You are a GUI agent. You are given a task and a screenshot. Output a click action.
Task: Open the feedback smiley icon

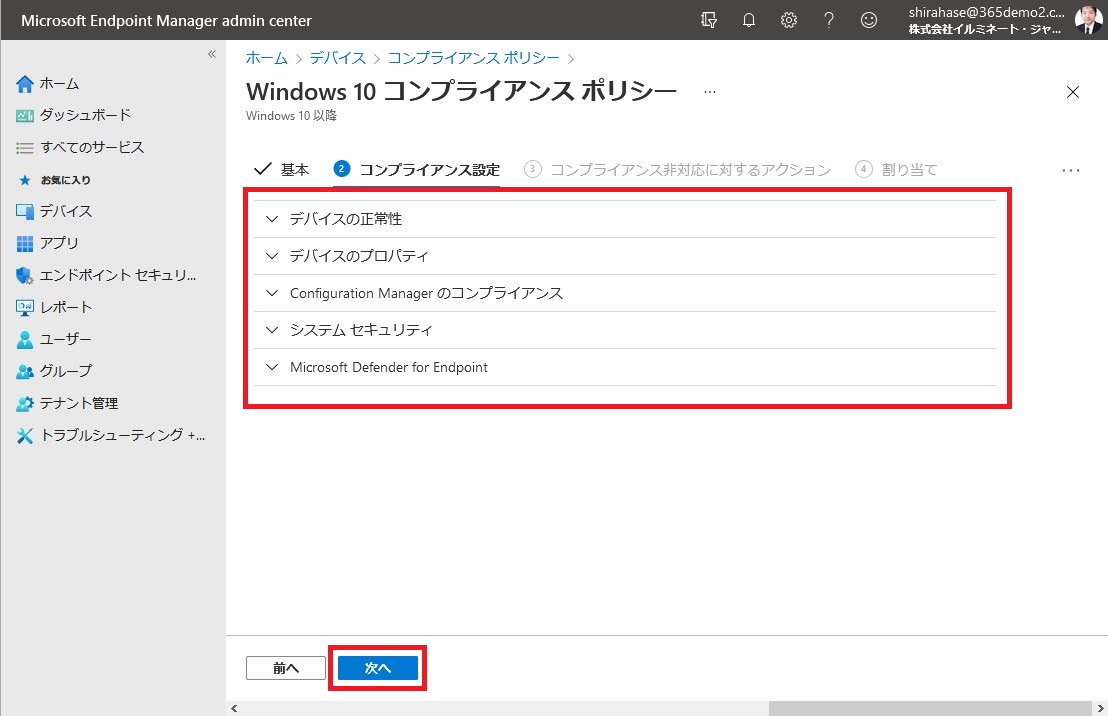coord(868,20)
